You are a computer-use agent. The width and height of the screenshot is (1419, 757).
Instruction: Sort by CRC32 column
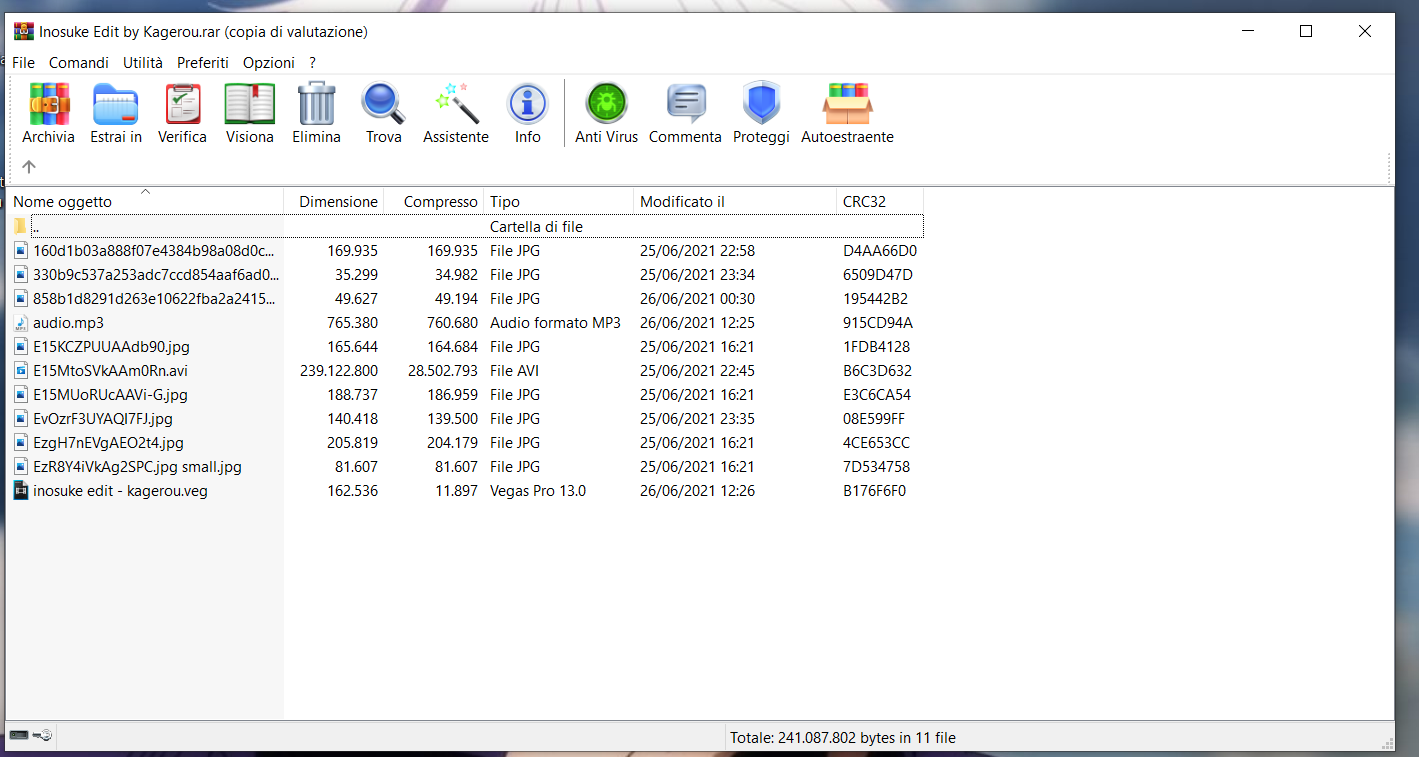click(880, 201)
